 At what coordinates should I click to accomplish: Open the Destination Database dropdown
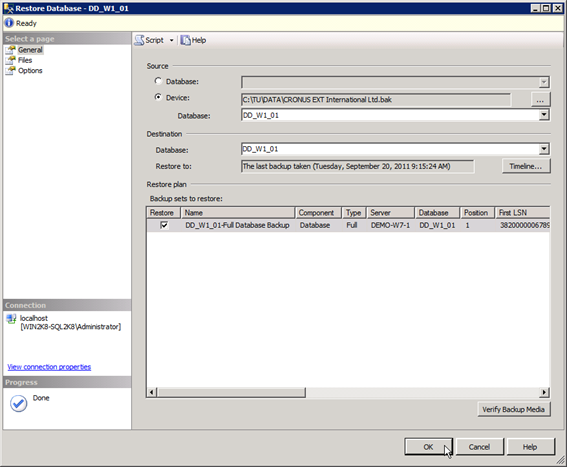[544, 149]
